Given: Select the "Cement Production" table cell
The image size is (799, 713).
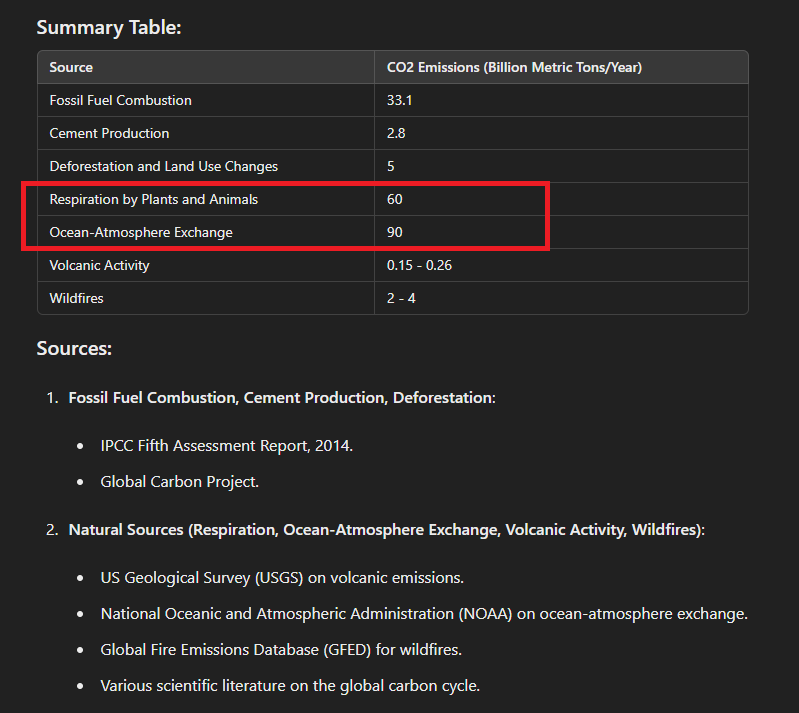Looking at the screenshot, I should pyautogui.click(x=109, y=133).
